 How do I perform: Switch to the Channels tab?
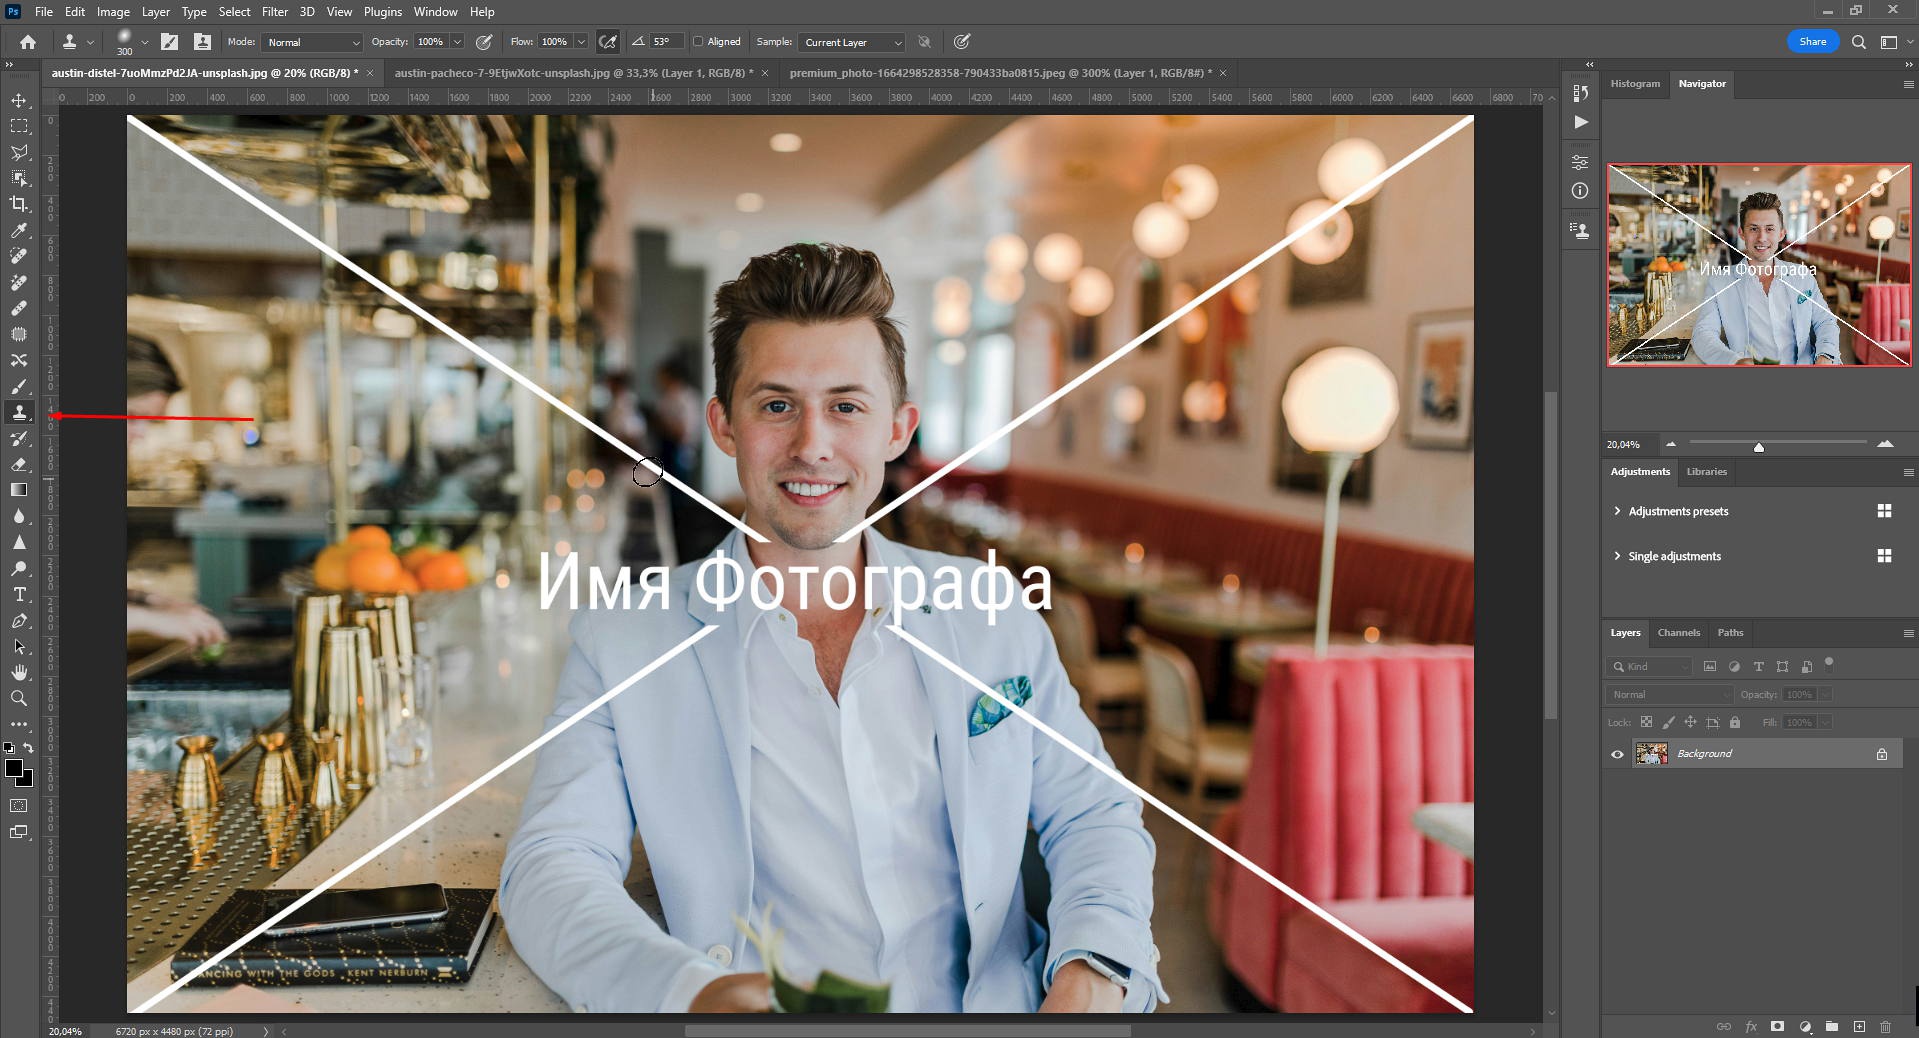pyautogui.click(x=1678, y=632)
